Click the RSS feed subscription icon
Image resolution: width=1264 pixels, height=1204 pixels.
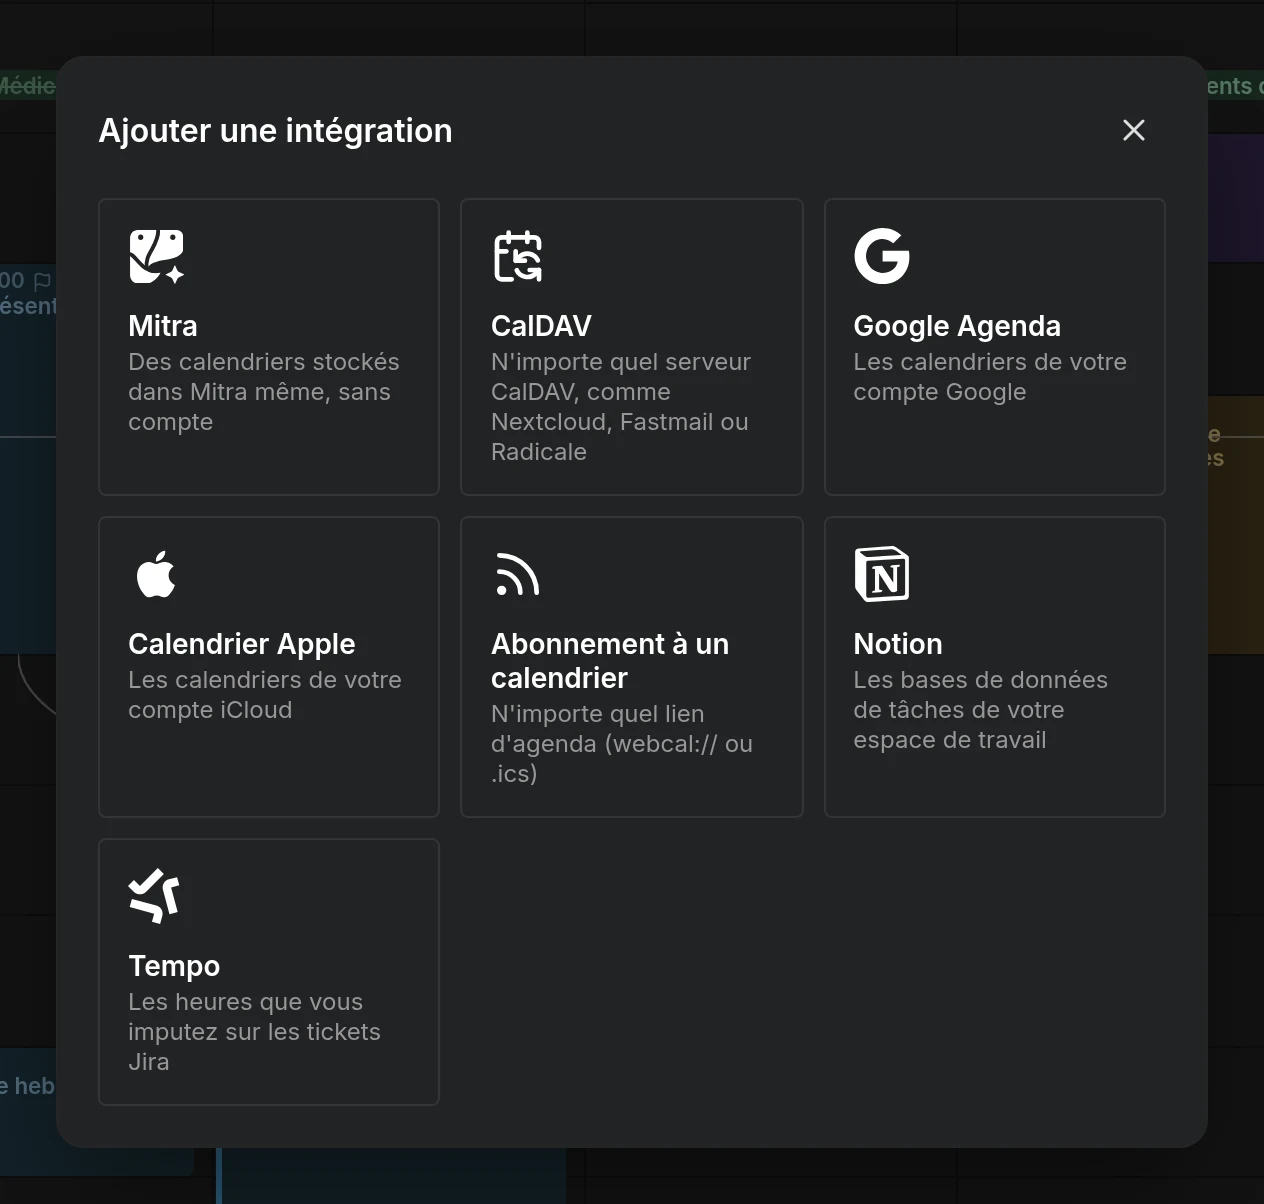518,575
